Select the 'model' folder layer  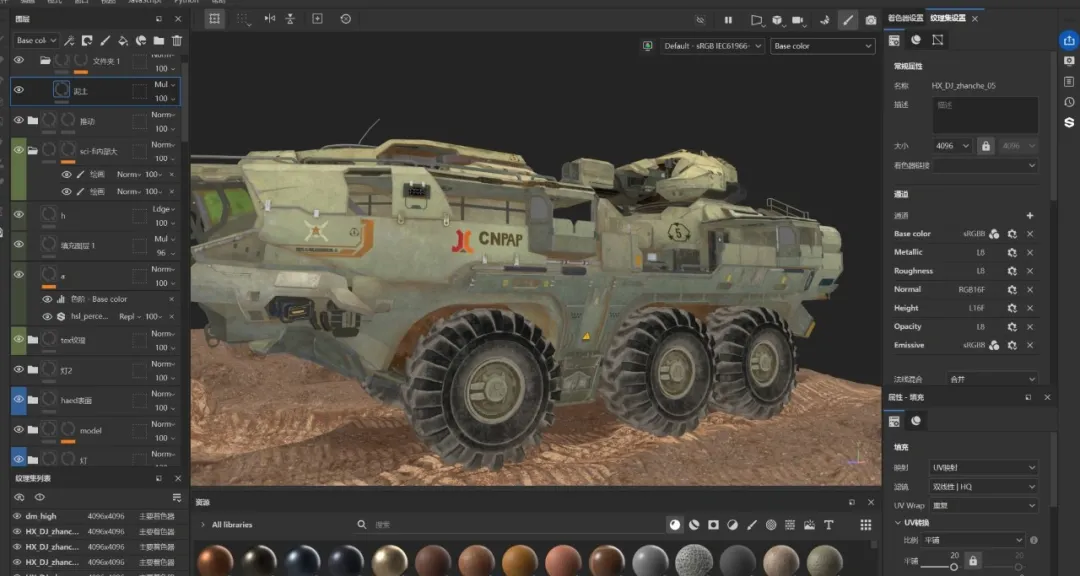(96, 431)
